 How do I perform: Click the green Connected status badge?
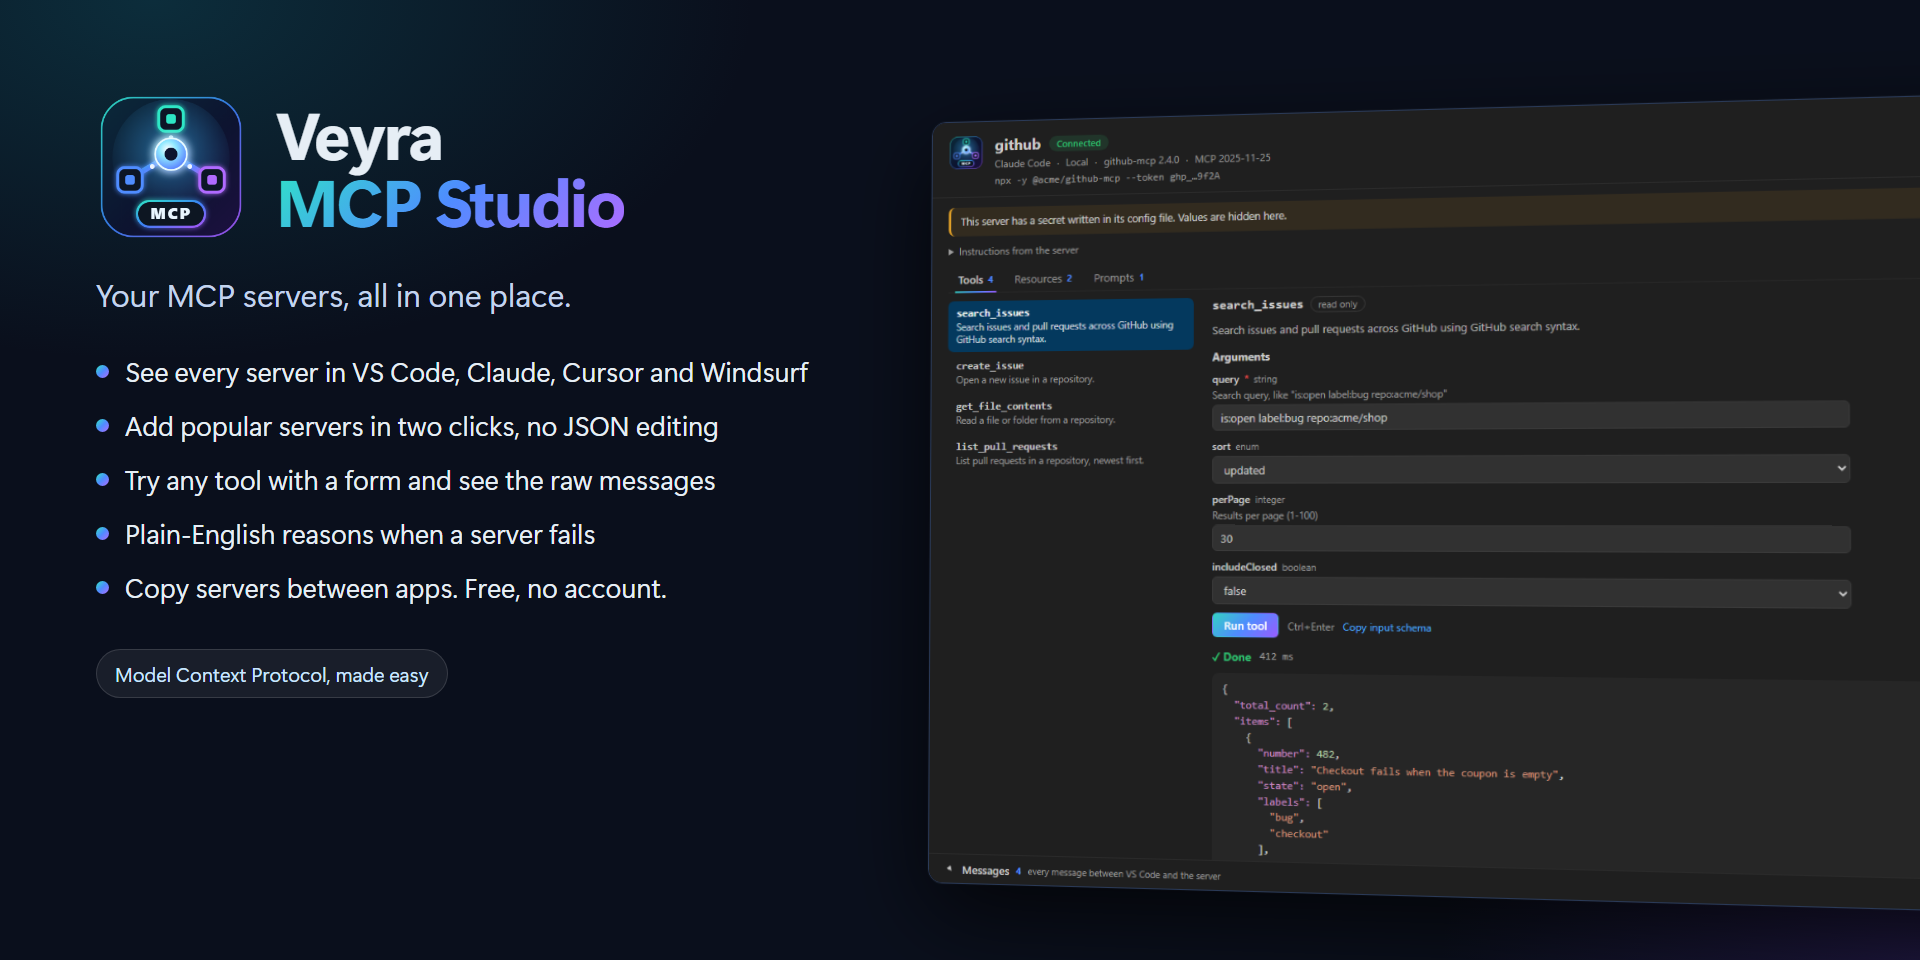[x=1078, y=143]
